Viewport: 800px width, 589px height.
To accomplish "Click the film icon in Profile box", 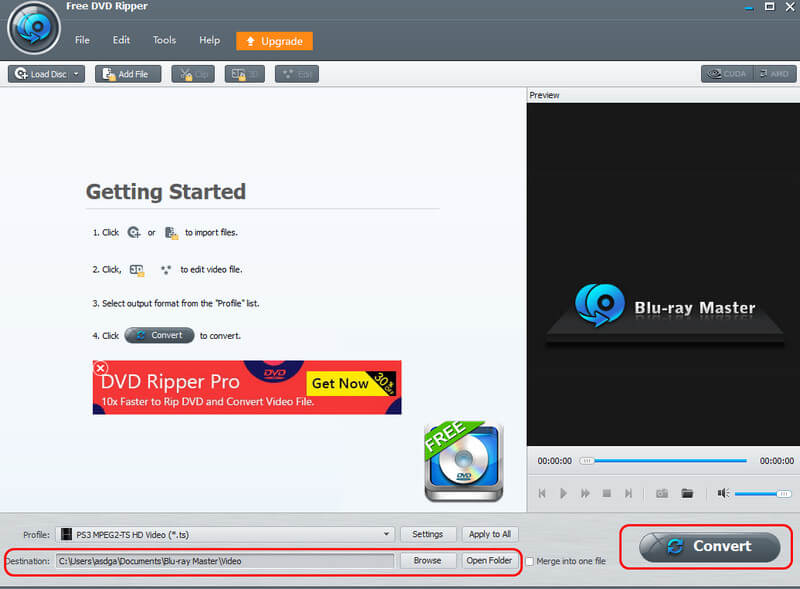I will click(66, 534).
